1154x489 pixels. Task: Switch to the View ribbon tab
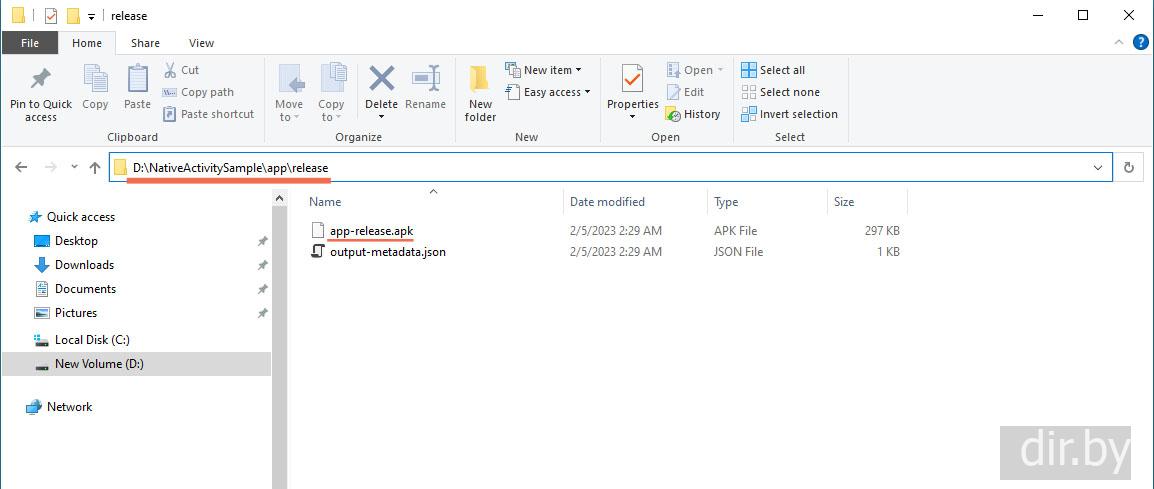point(201,43)
